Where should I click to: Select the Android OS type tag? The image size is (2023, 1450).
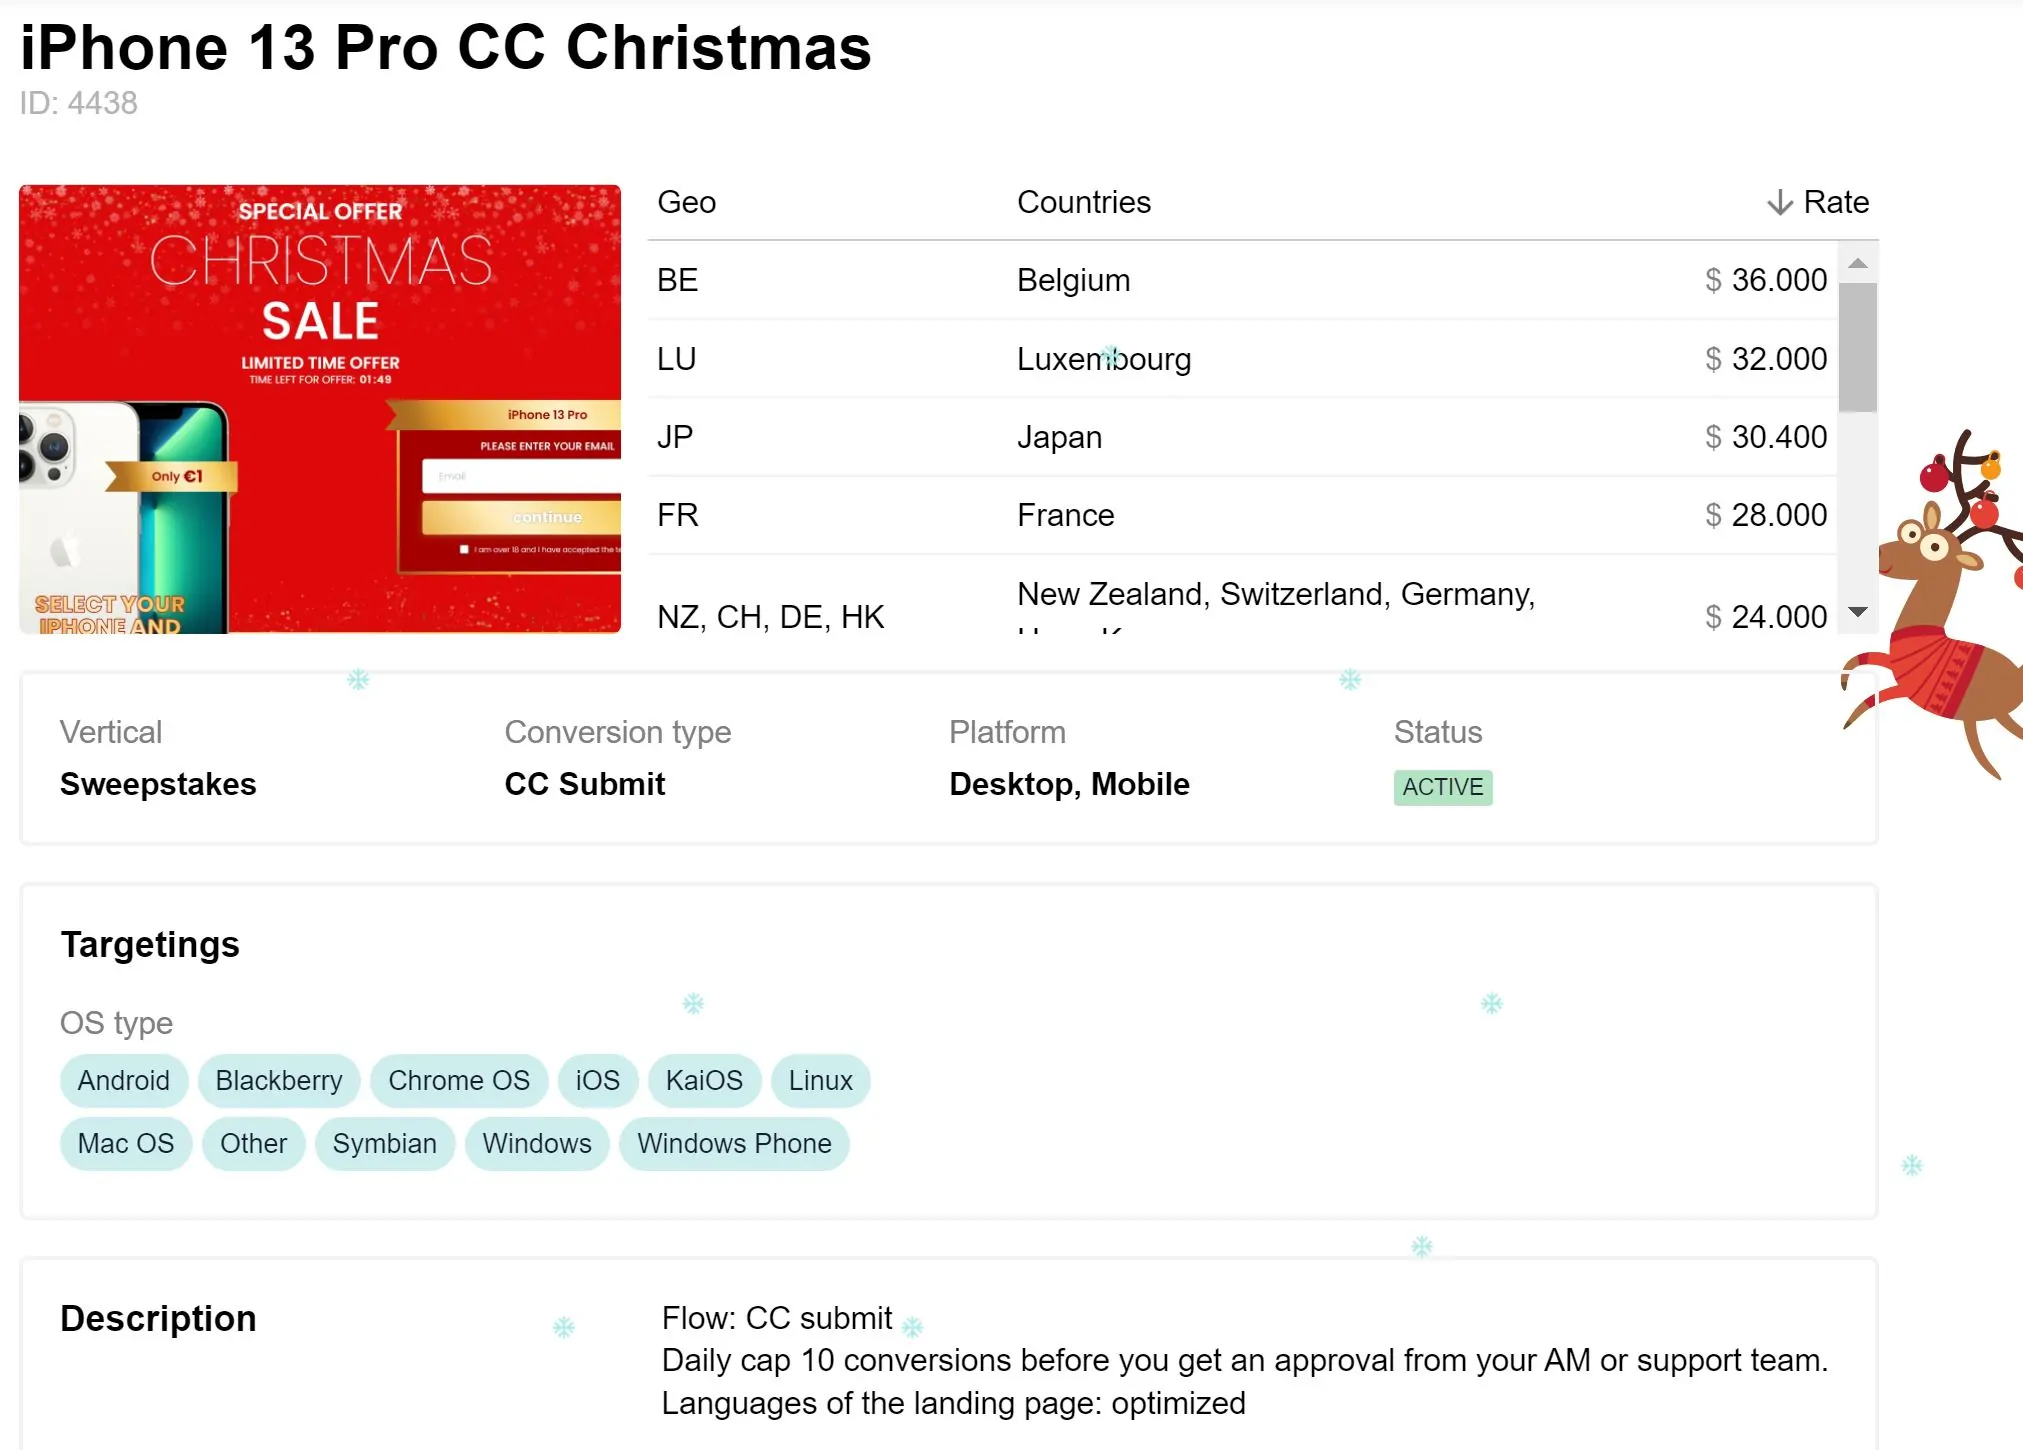[124, 1081]
